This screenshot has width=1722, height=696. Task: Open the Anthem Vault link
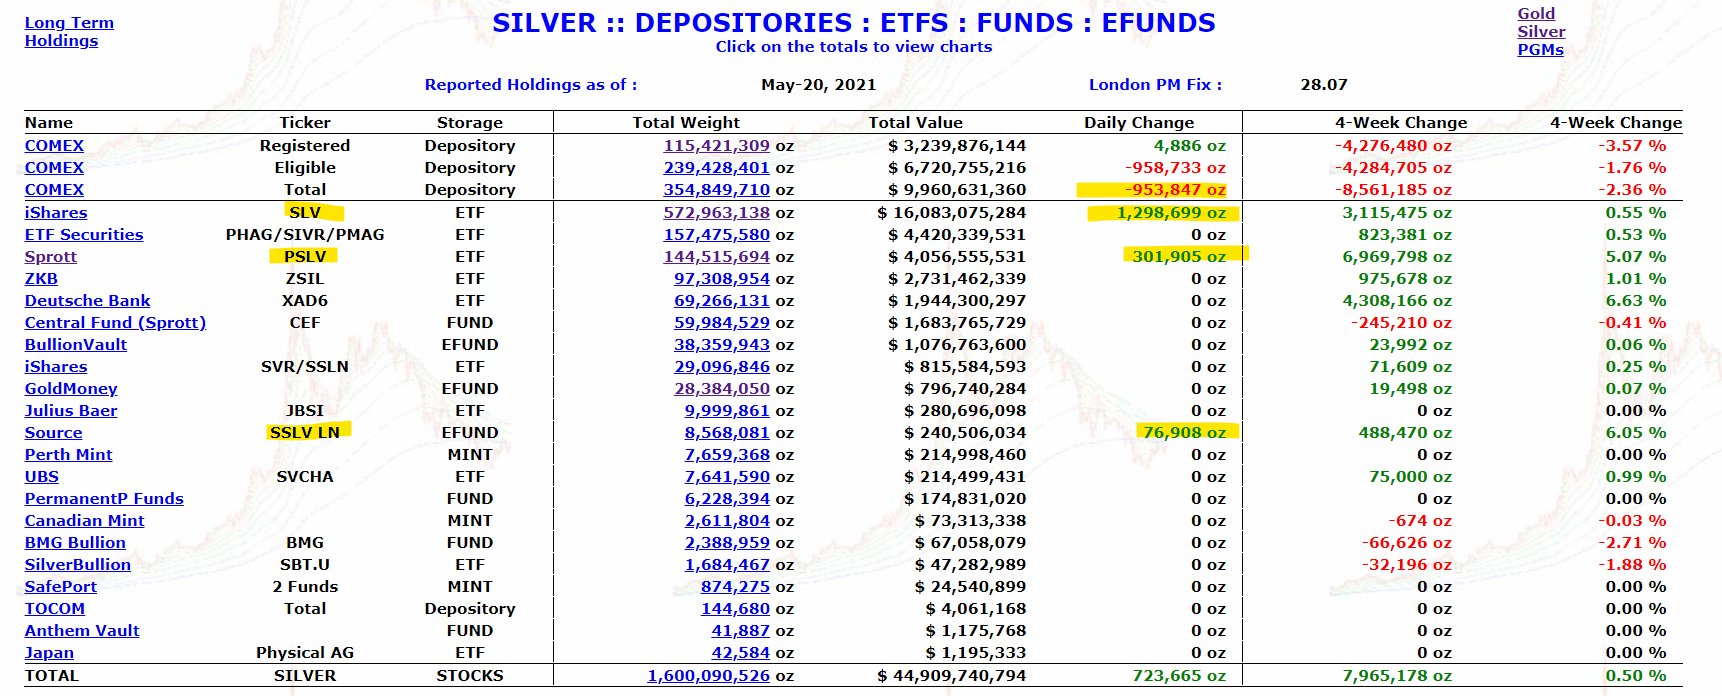82,631
